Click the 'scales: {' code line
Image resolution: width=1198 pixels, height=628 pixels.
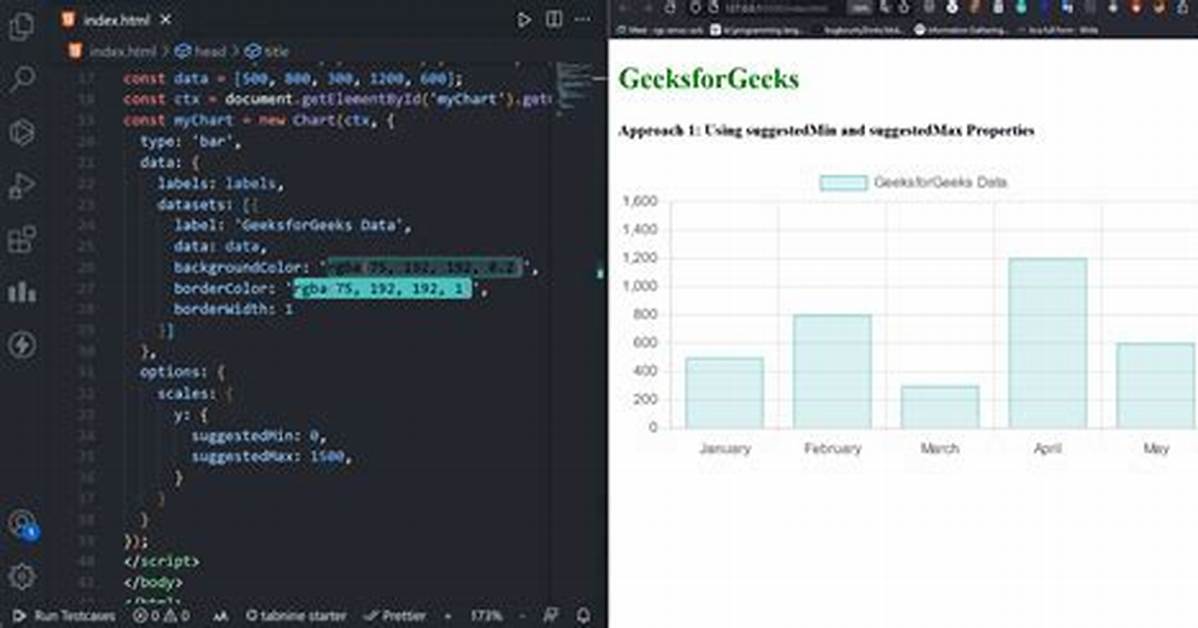coord(195,394)
